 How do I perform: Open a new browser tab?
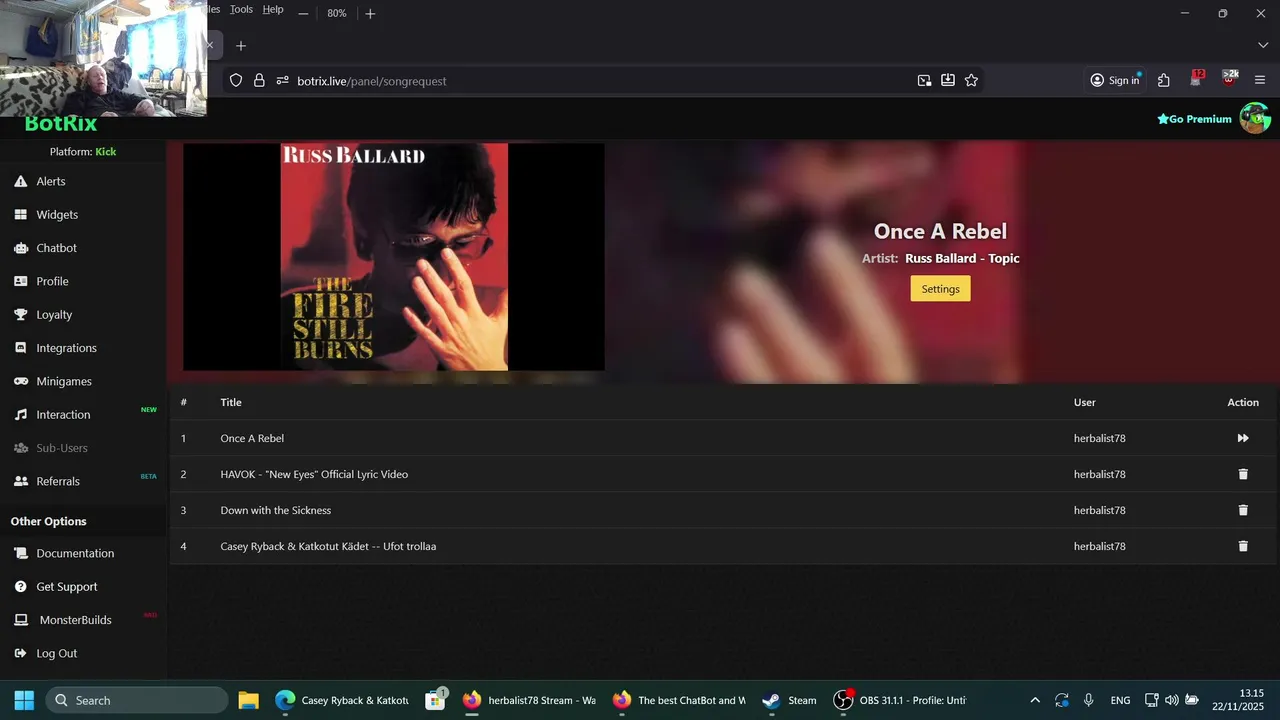pyautogui.click(x=241, y=46)
